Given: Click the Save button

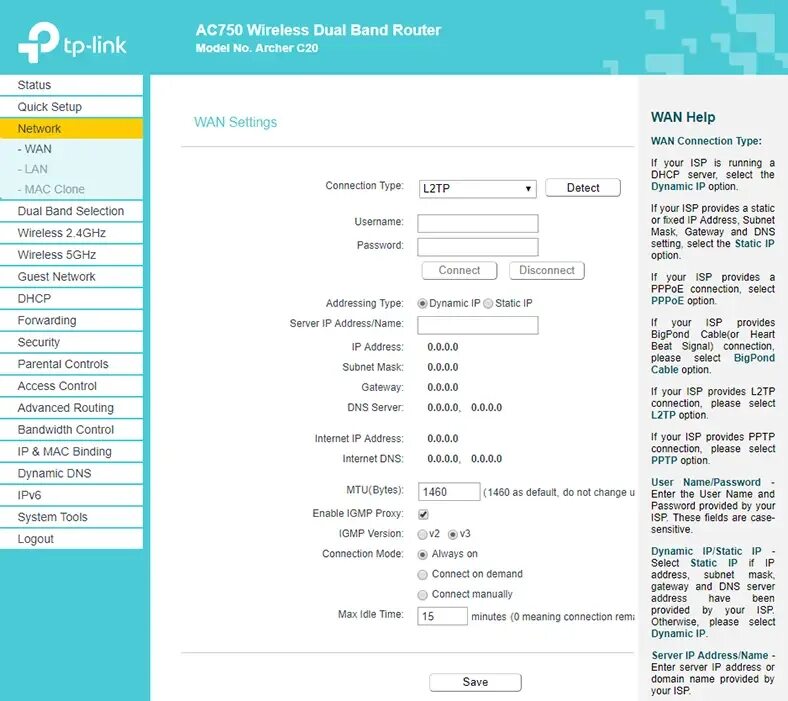Looking at the screenshot, I should pyautogui.click(x=475, y=682).
